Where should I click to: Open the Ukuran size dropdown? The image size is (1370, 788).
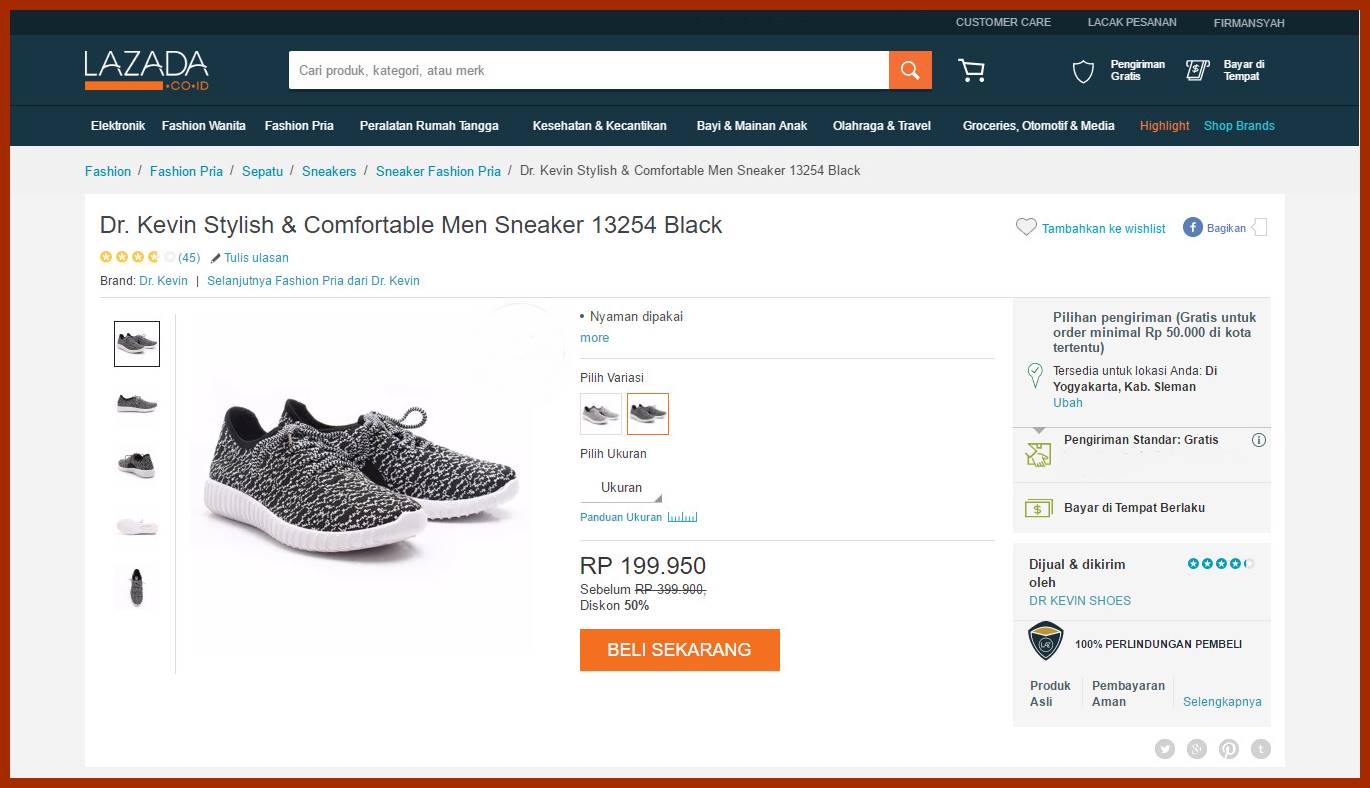tap(622, 488)
